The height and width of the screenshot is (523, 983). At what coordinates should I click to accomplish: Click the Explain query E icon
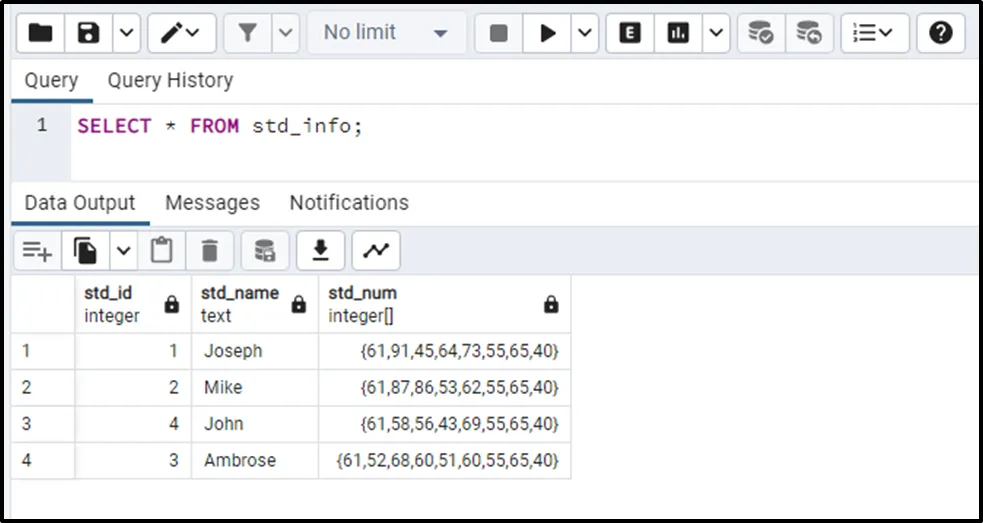(630, 33)
